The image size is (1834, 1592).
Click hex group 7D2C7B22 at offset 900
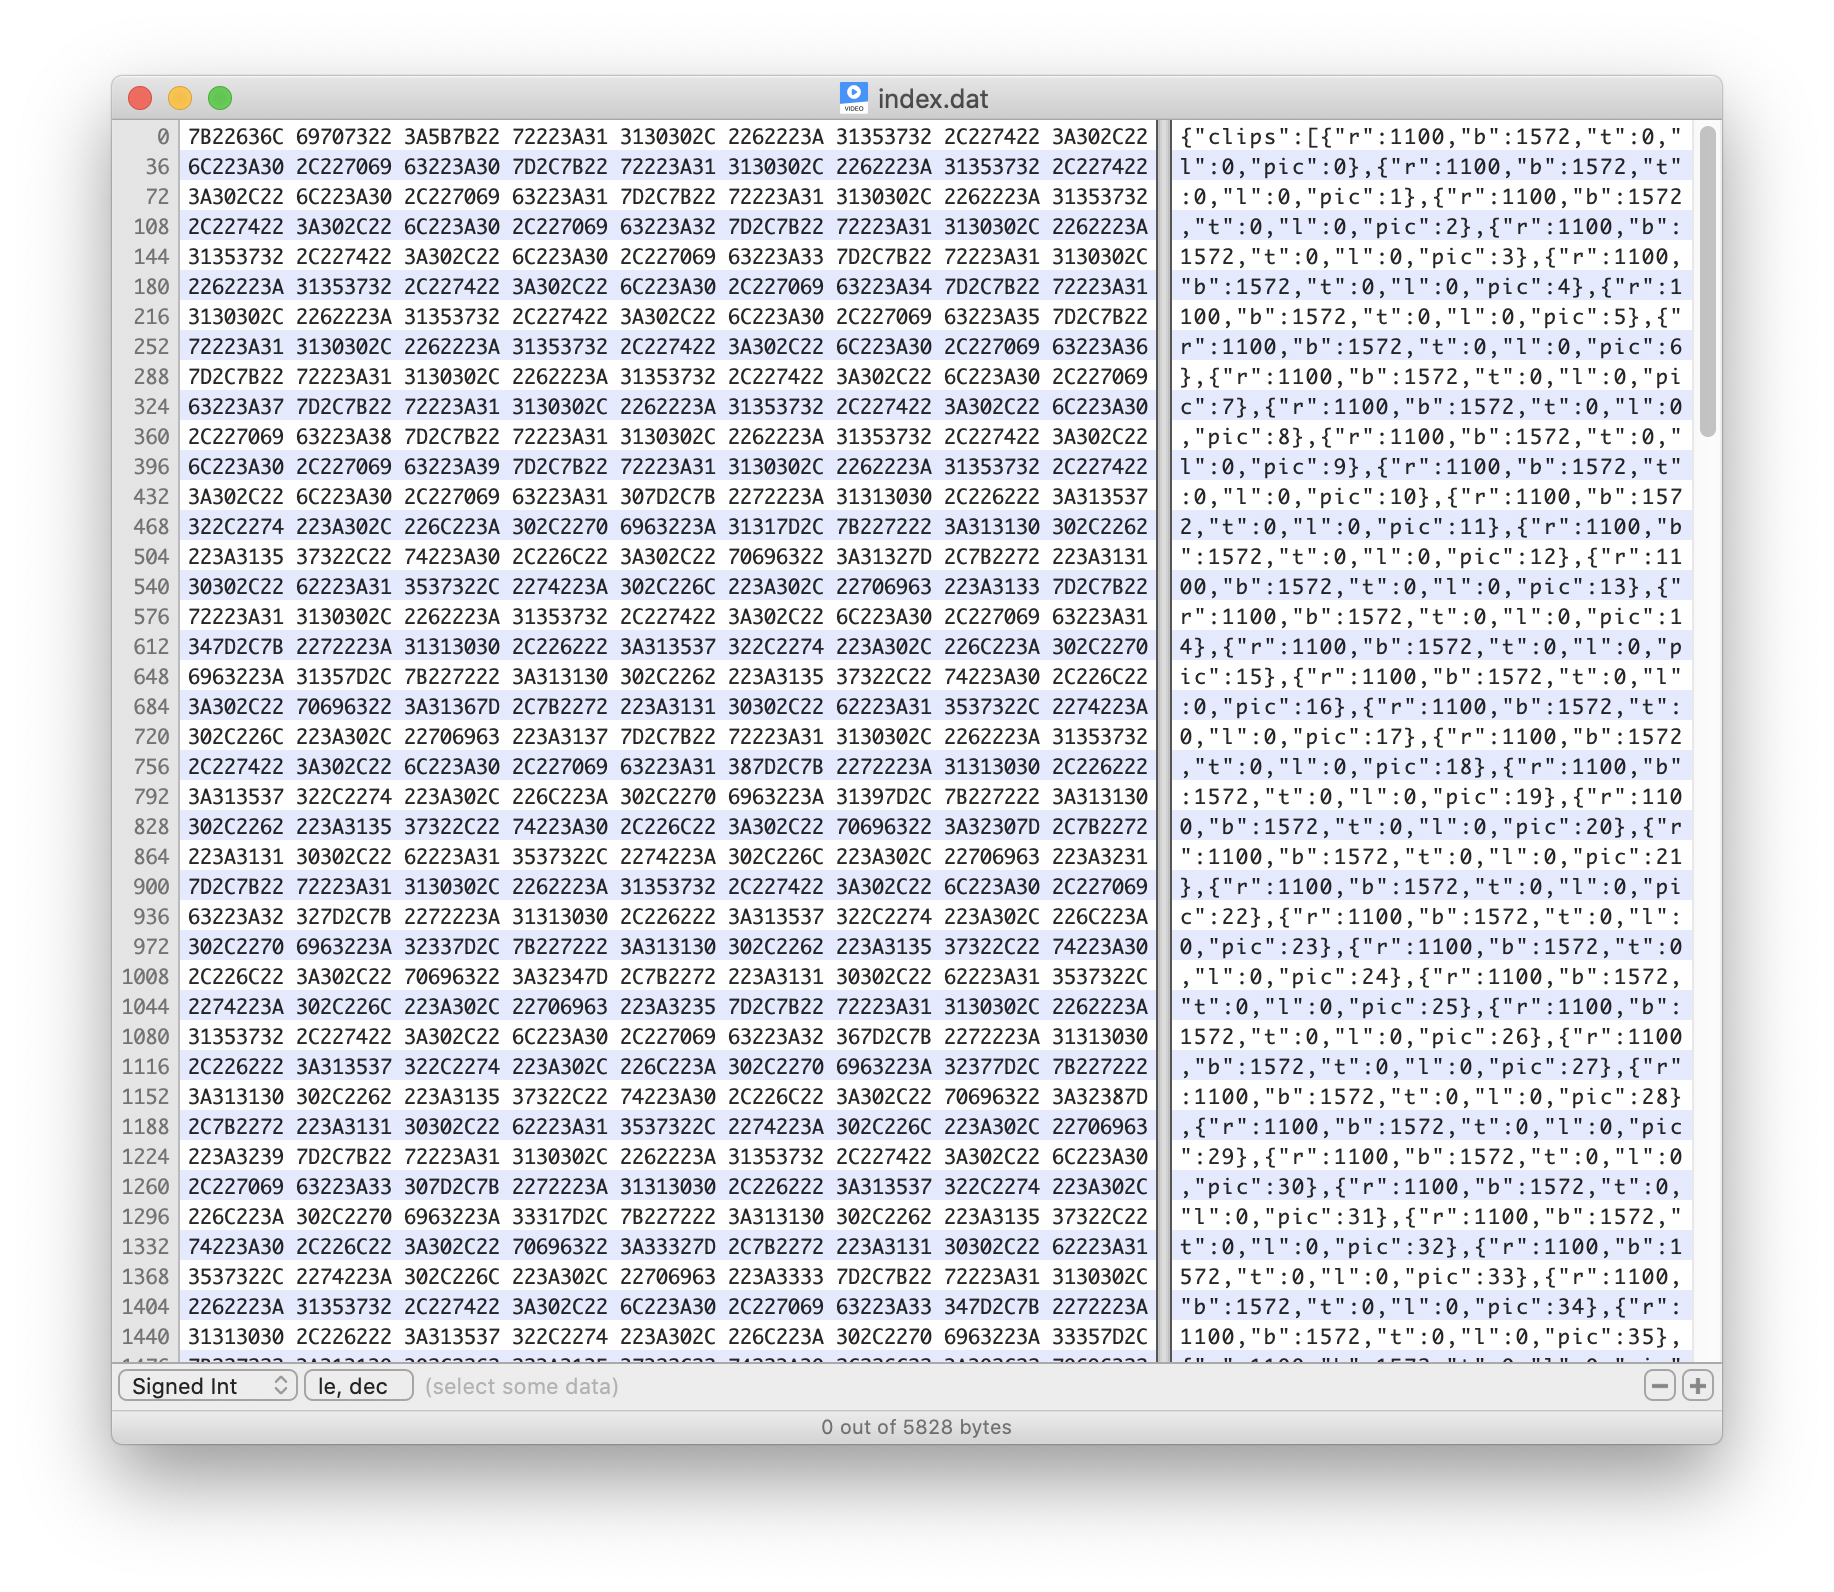point(236,886)
